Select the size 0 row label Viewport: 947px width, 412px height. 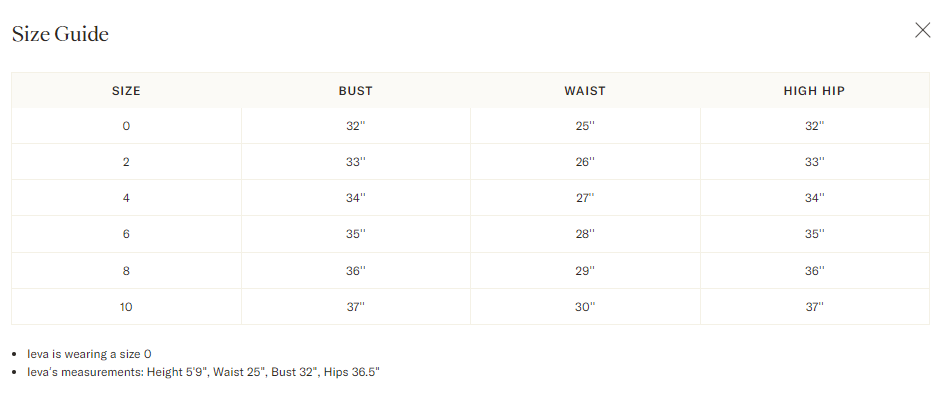click(126, 126)
